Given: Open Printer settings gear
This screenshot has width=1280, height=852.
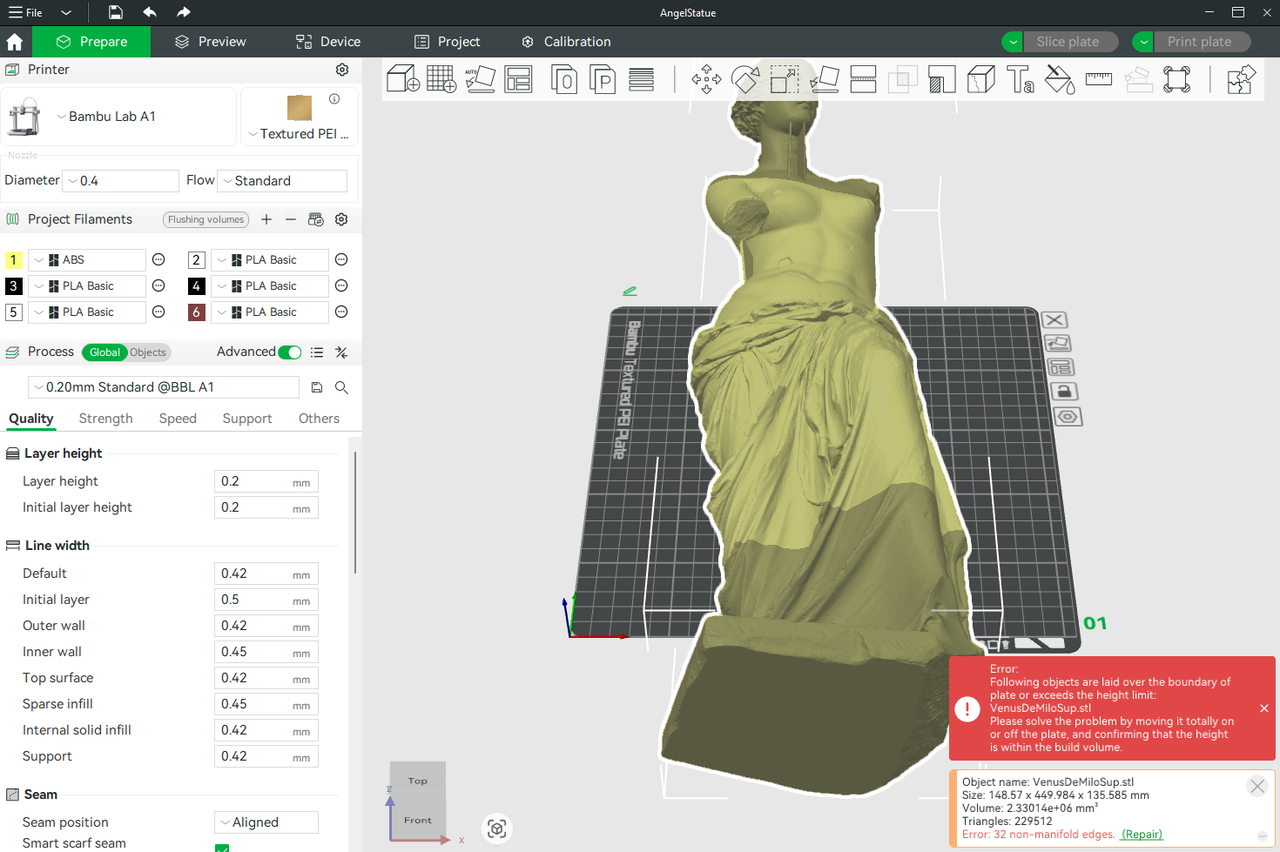Looking at the screenshot, I should 342,70.
